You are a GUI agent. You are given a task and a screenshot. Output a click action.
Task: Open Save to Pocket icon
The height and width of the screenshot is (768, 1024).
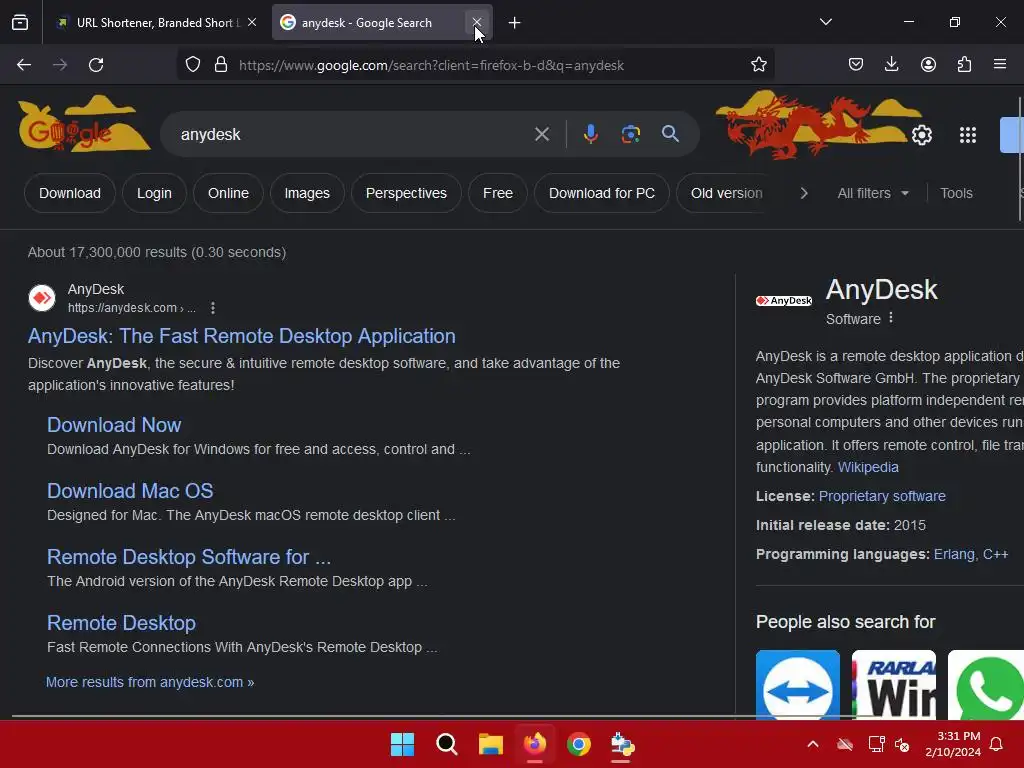pyautogui.click(x=856, y=64)
